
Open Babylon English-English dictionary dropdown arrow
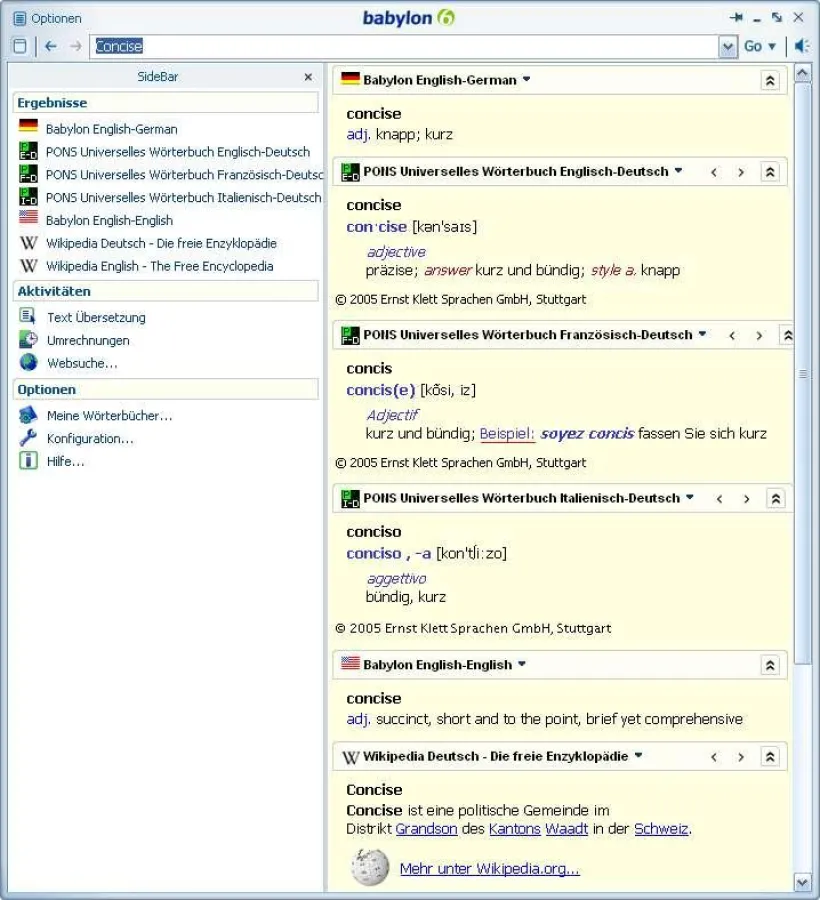522,664
